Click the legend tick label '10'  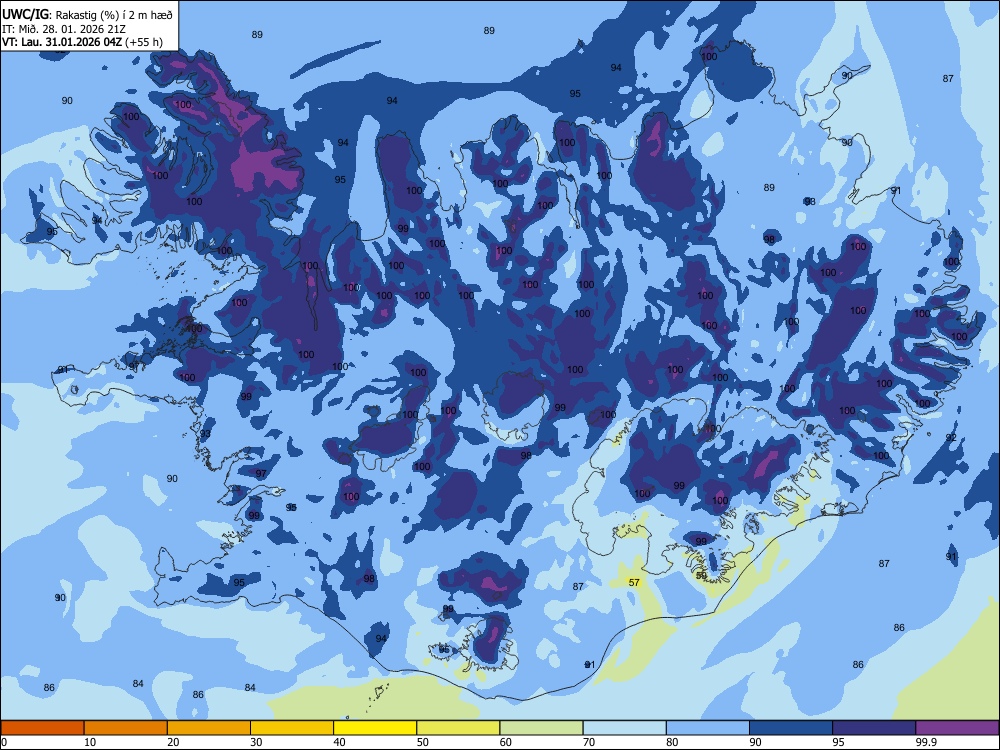point(90,742)
